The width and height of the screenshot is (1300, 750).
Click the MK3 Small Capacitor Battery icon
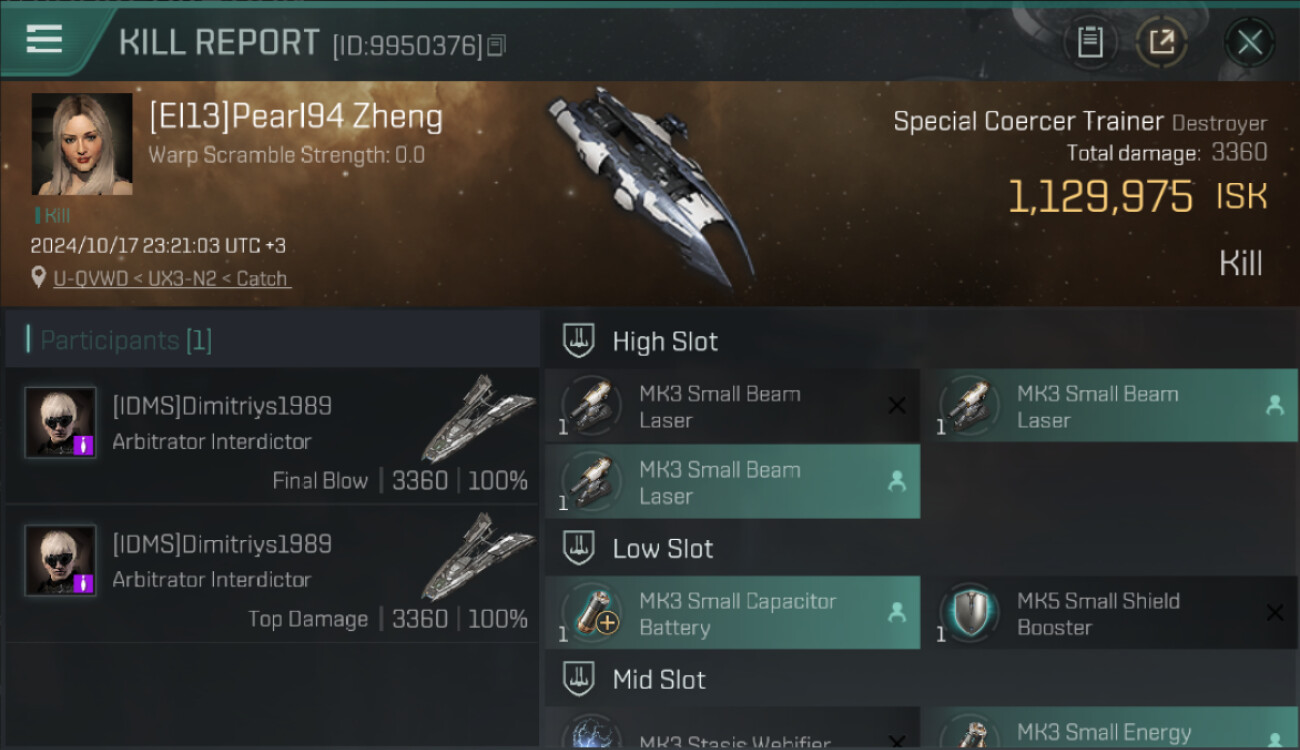point(592,612)
